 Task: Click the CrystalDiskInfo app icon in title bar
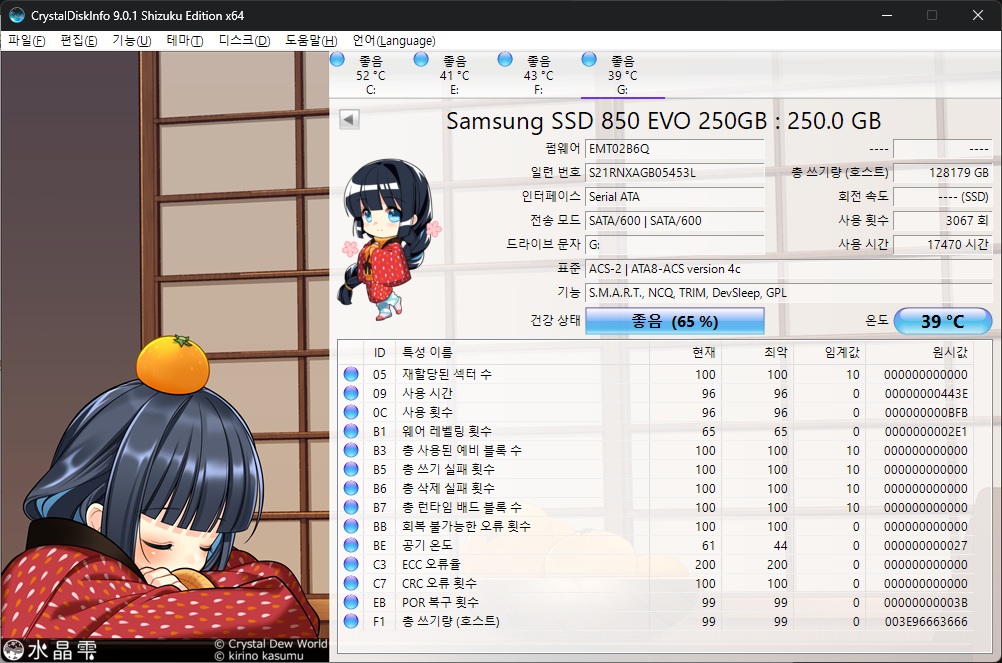(17, 15)
